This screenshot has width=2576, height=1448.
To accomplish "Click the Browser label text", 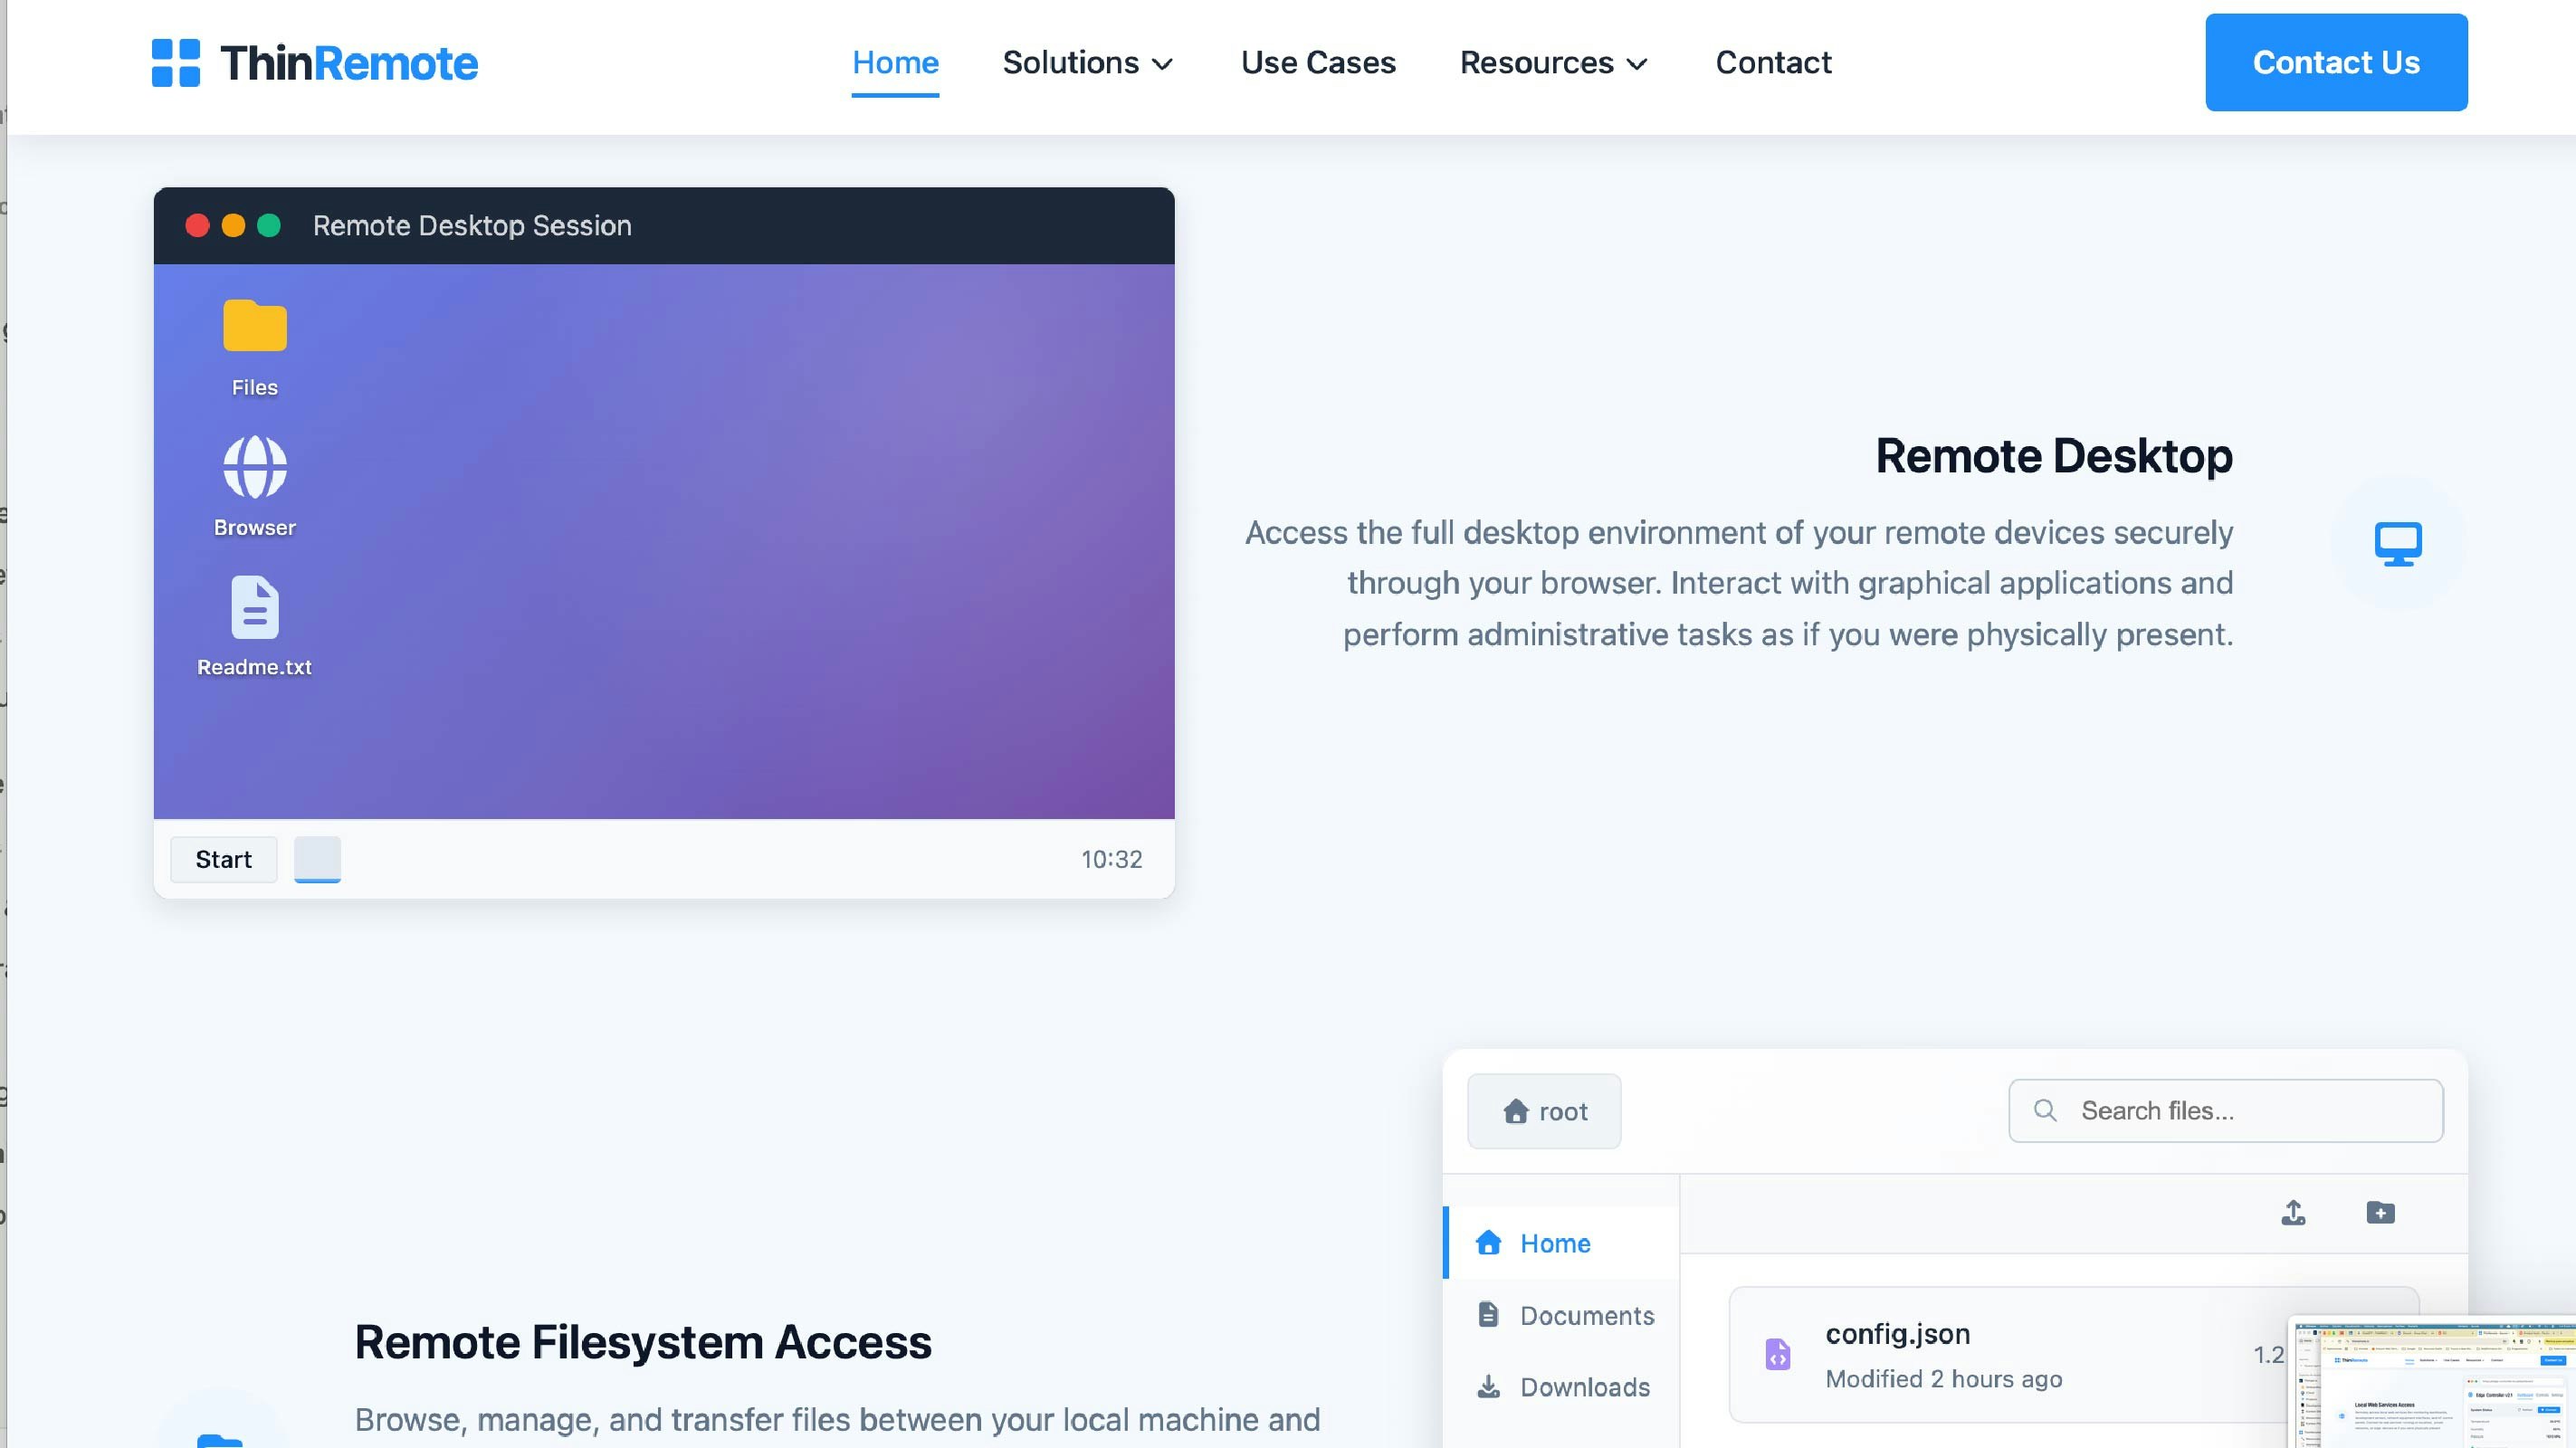I will tap(255, 527).
